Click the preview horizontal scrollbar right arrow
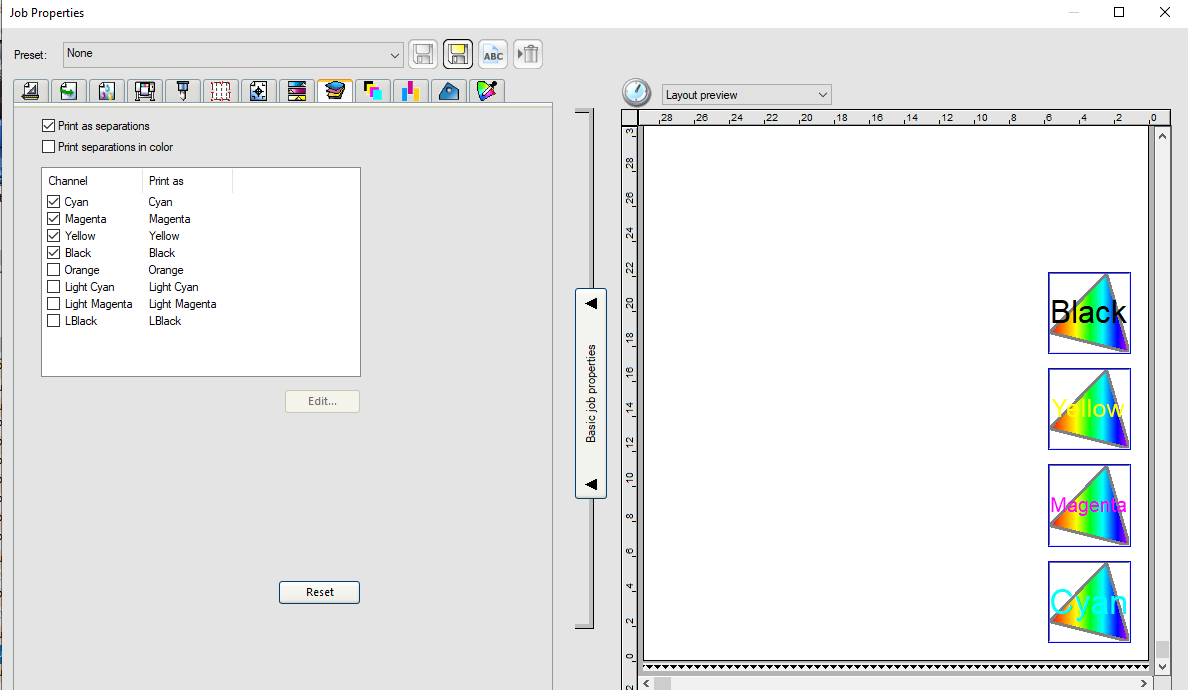This screenshot has height=690, width=1188. (1144, 683)
